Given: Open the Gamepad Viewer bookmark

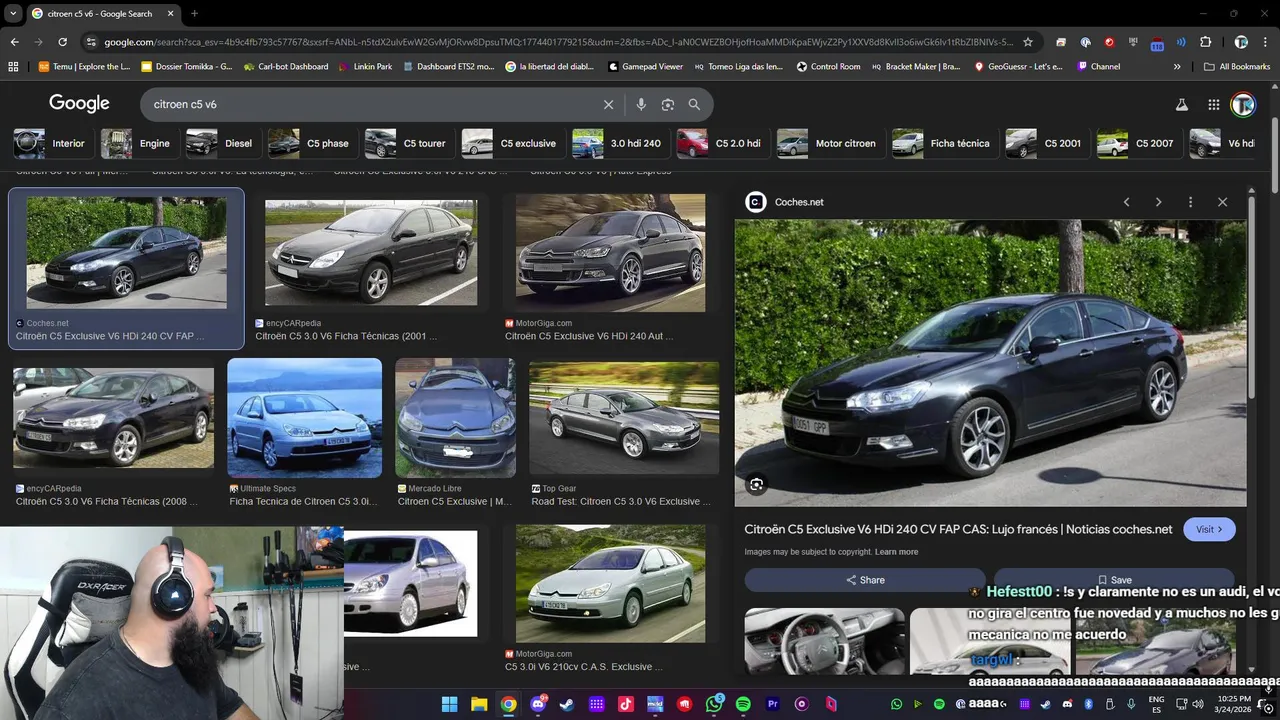Looking at the screenshot, I should 645,67.
